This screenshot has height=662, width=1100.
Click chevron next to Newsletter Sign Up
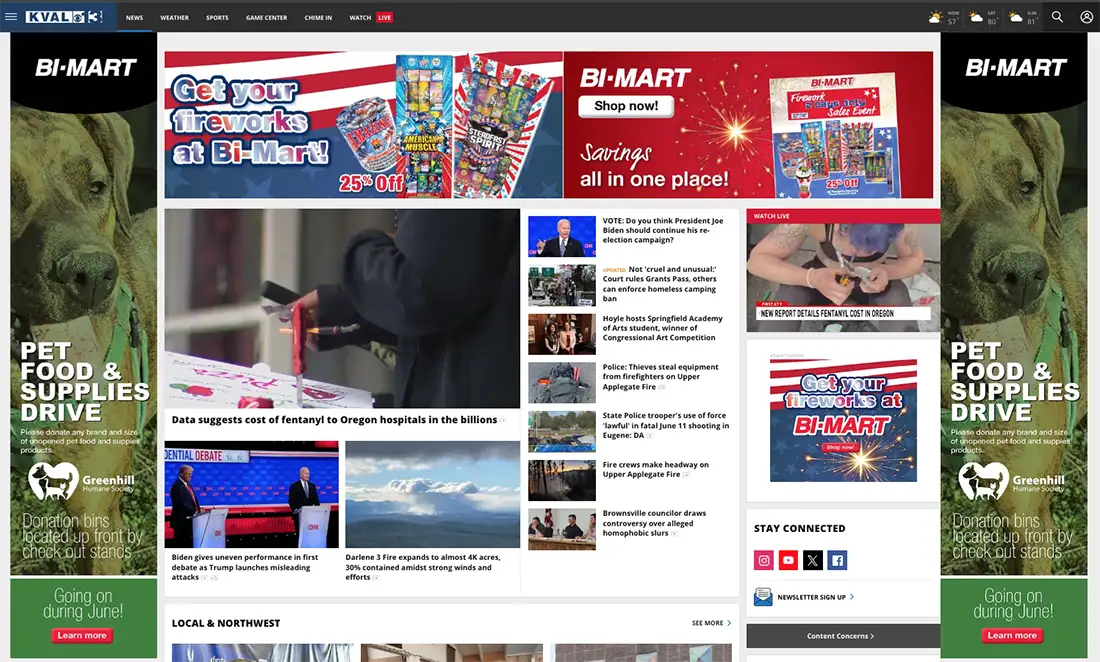[852, 597]
